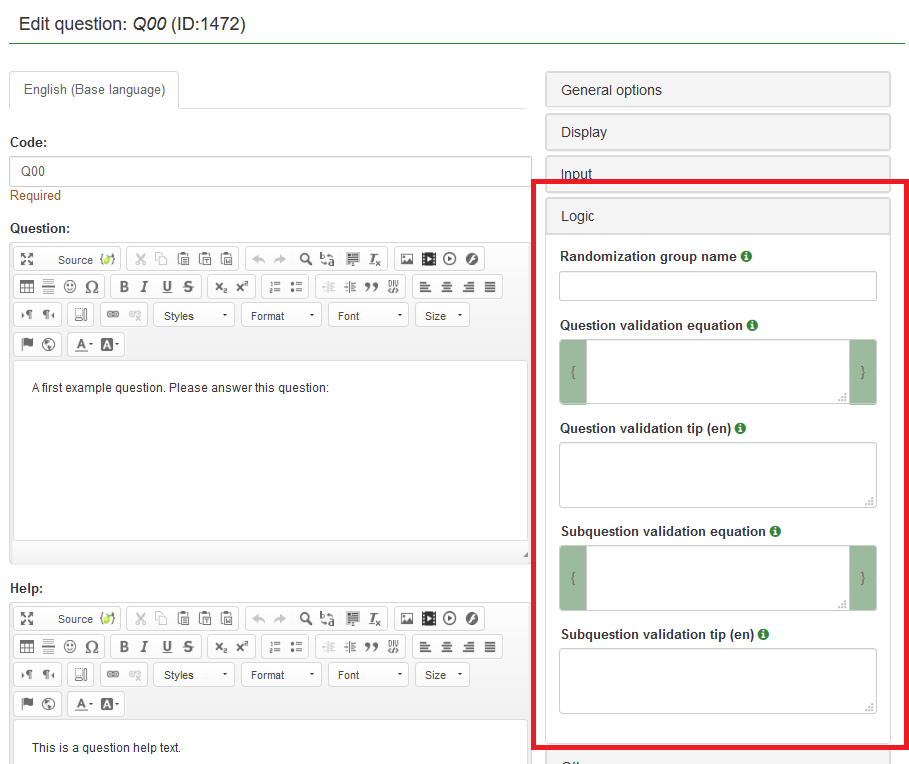Click block quote icon in Help editor
The width and height of the screenshot is (909, 764).
[x=371, y=646]
